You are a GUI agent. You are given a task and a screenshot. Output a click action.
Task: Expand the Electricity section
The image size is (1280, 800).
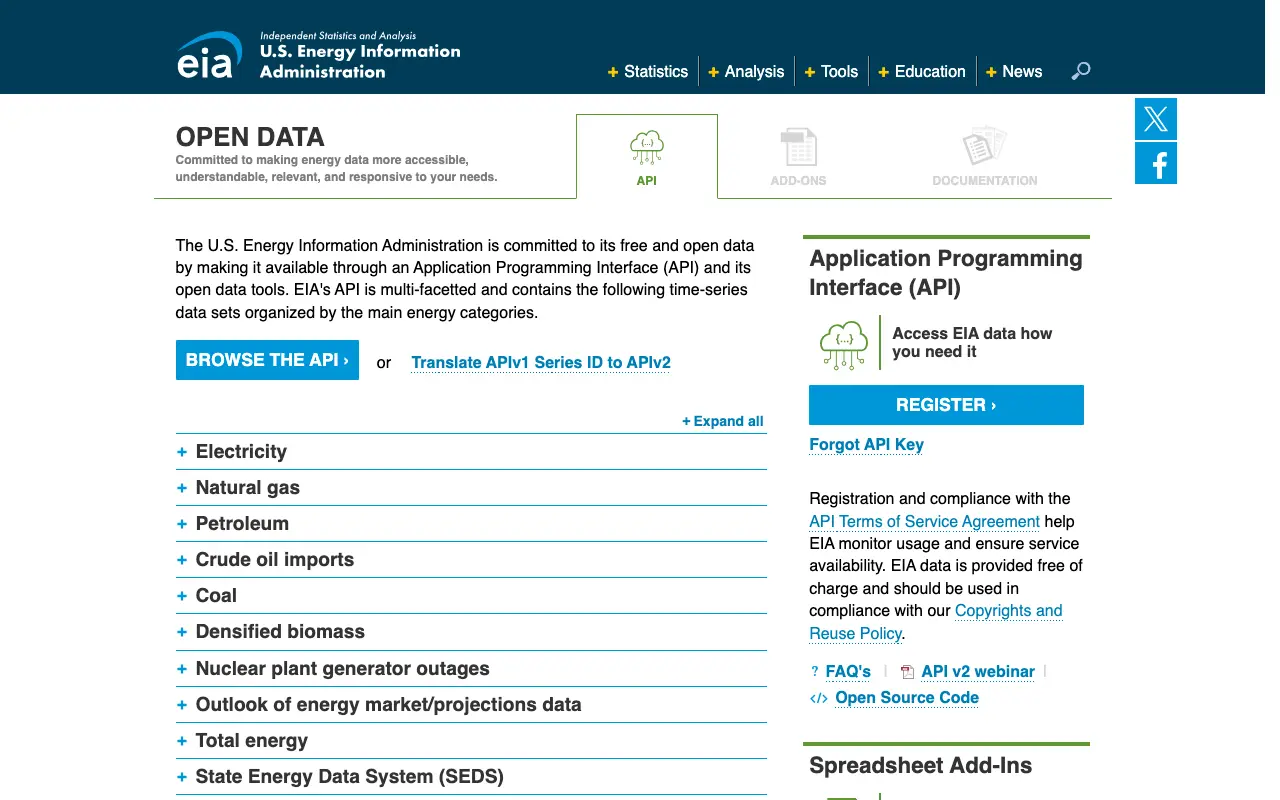click(471, 452)
